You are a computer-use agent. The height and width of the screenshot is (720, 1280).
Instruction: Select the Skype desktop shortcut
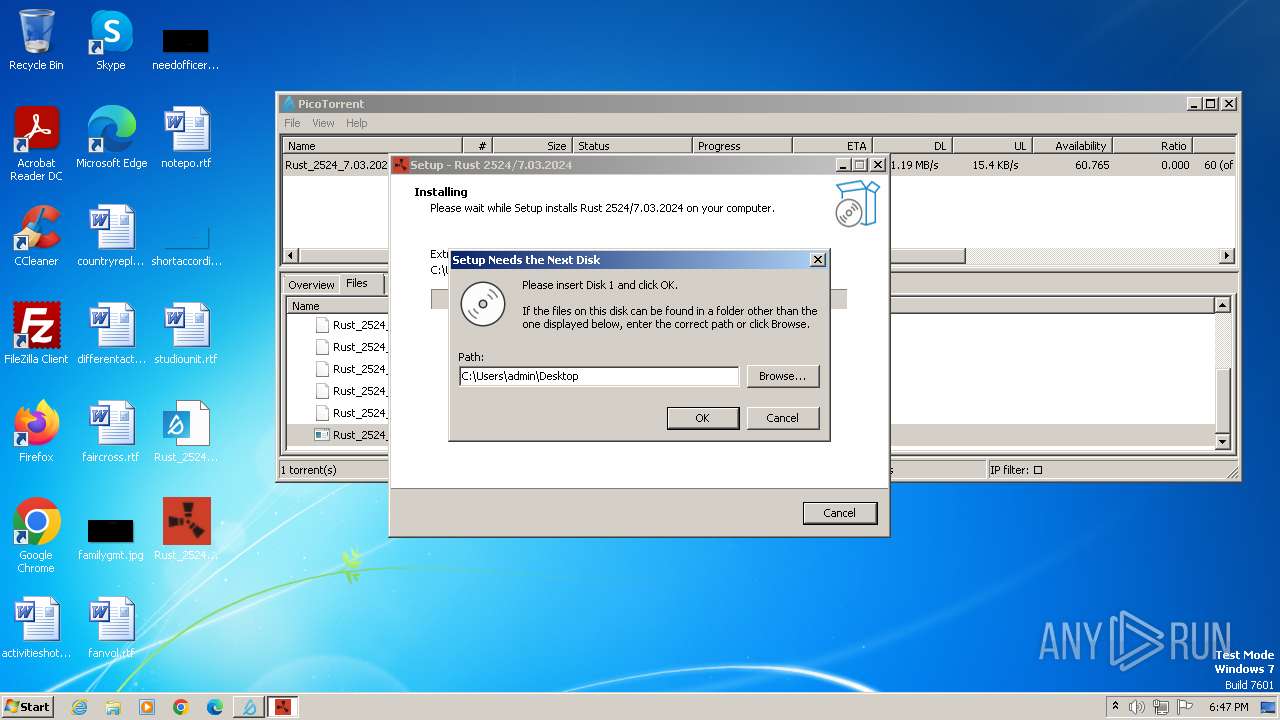coord(111,40)
